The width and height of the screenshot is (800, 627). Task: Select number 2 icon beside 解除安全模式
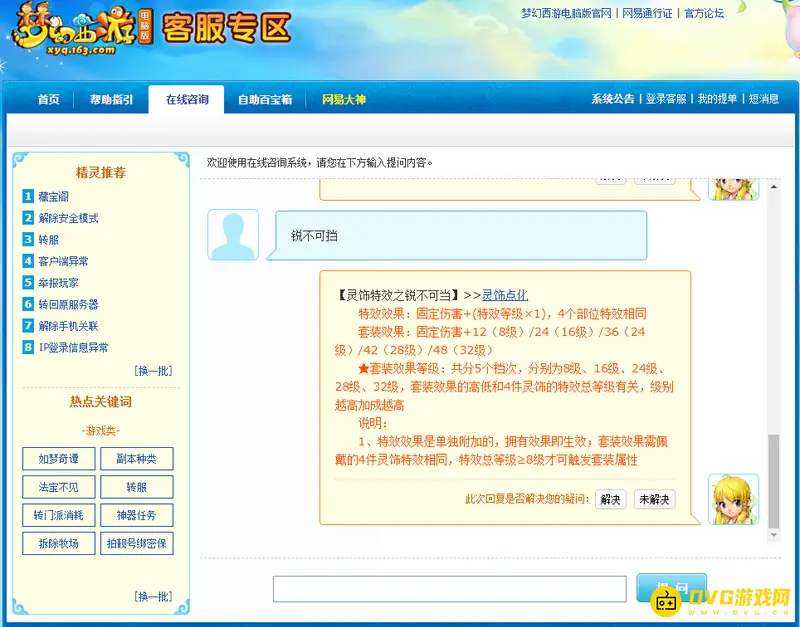coord(28,218)
